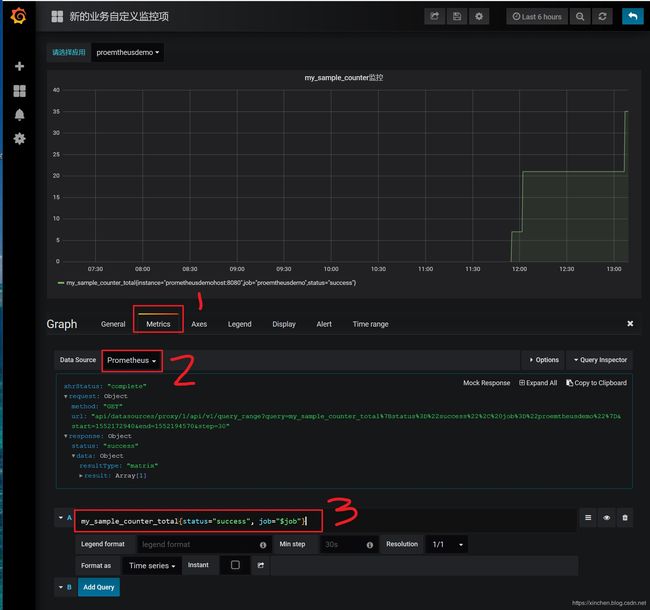Switch to the Legend tab
The height and width of the screenshot is (610, 650).
pos(239,324)
